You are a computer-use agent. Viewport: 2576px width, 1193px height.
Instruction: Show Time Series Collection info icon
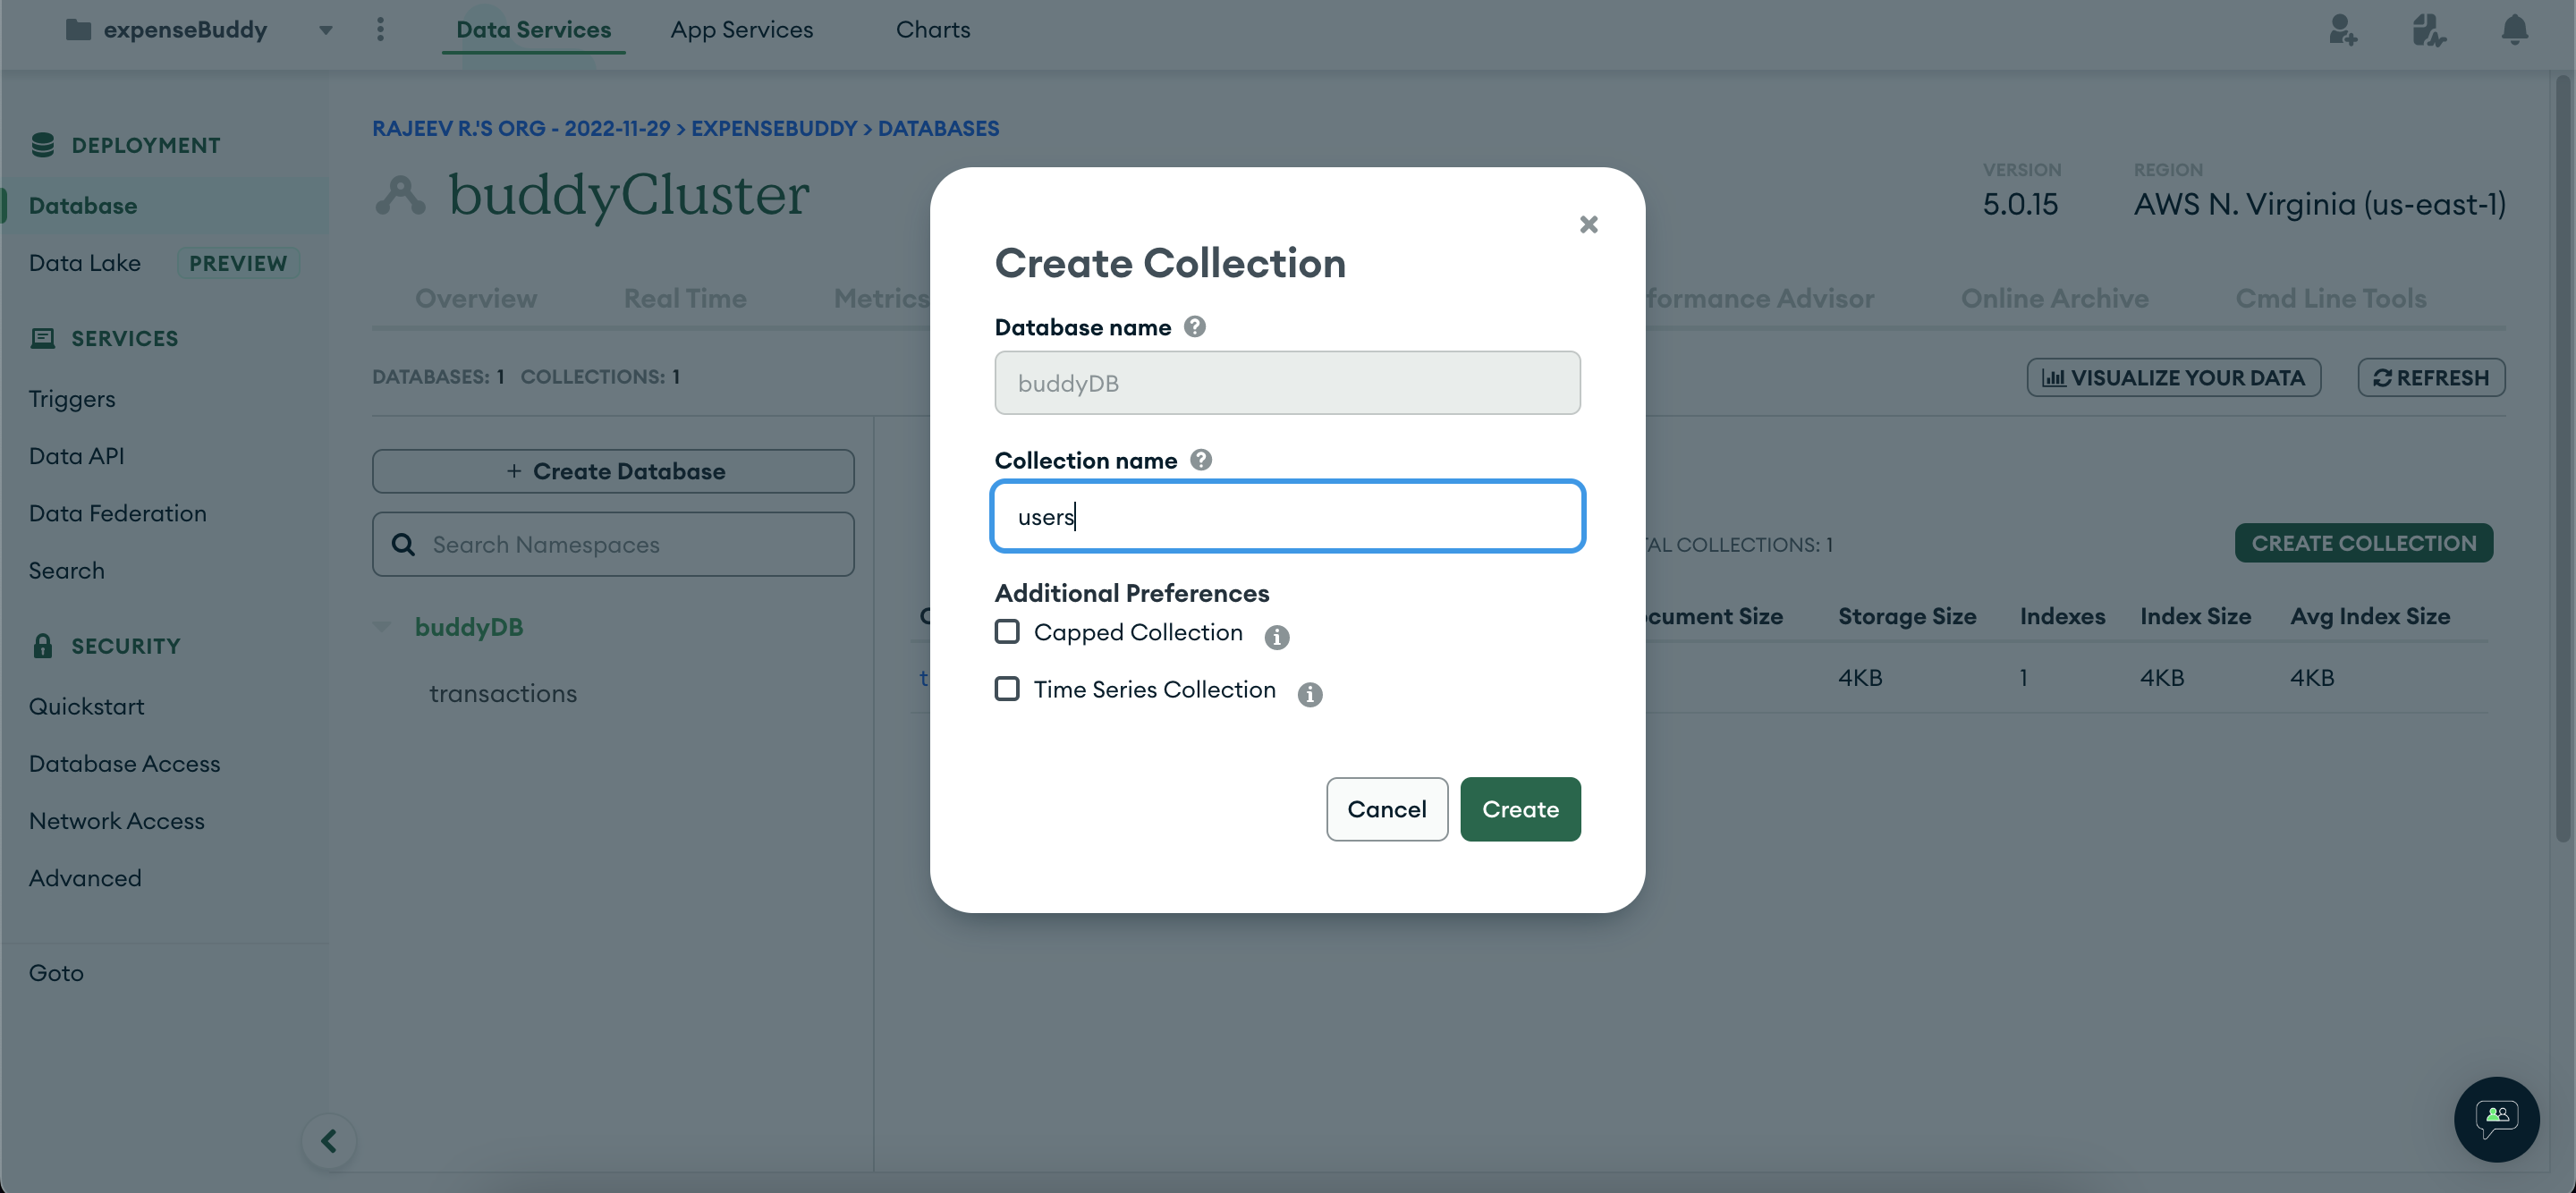pyautogui.click(x=1309, y=694)
